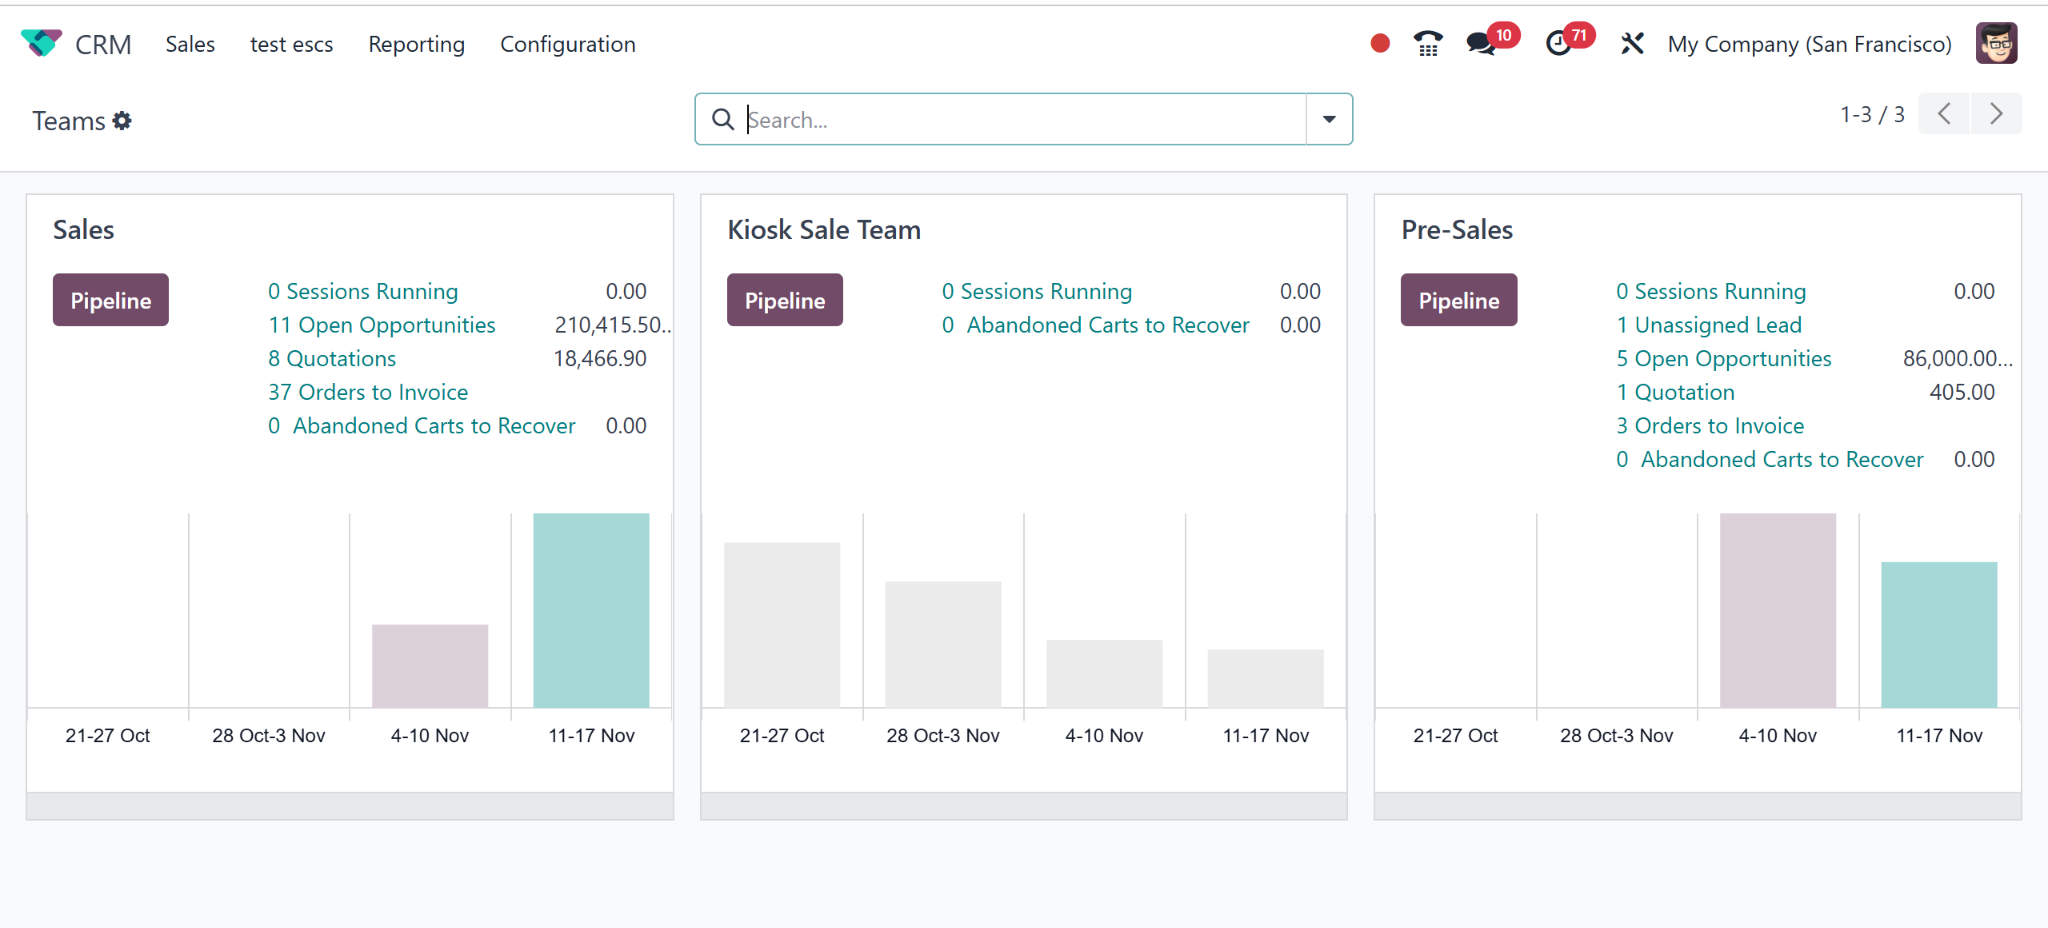Click the red recording indicator icon
Viewport: 2048px width, 928px height.
coord(1380,43)
